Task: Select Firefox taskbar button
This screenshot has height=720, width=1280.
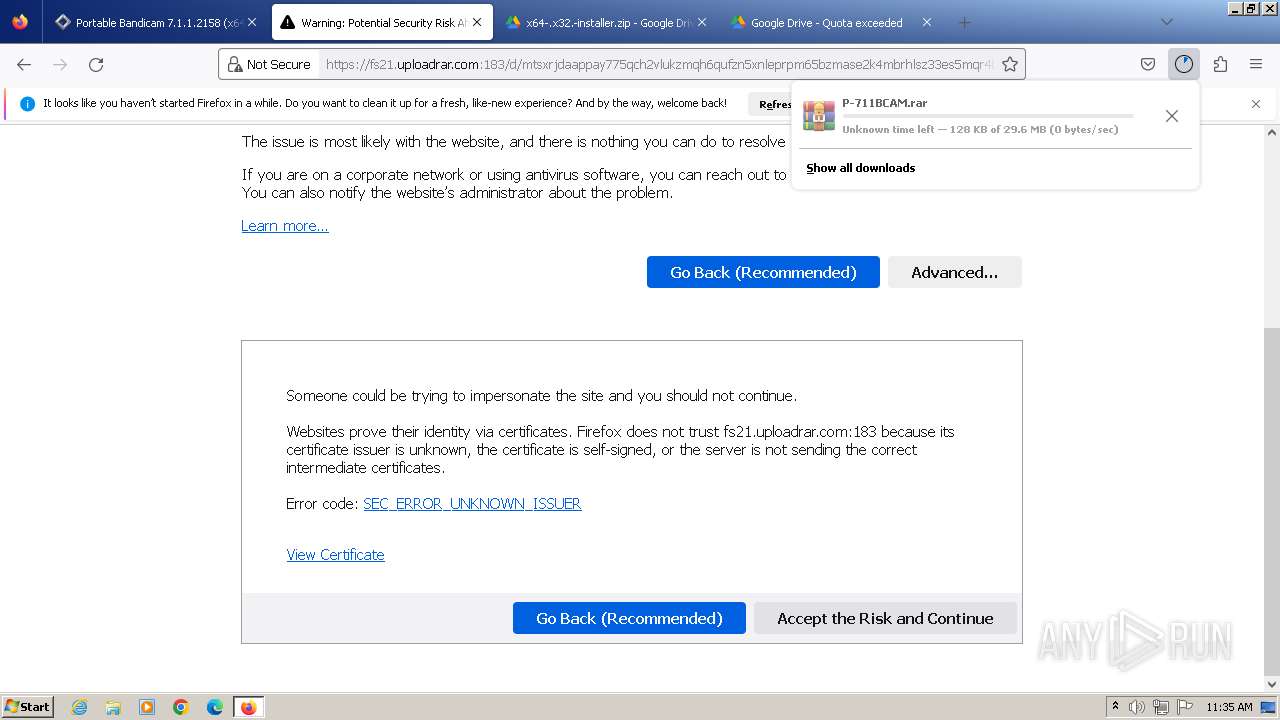Action: (249, 707)
